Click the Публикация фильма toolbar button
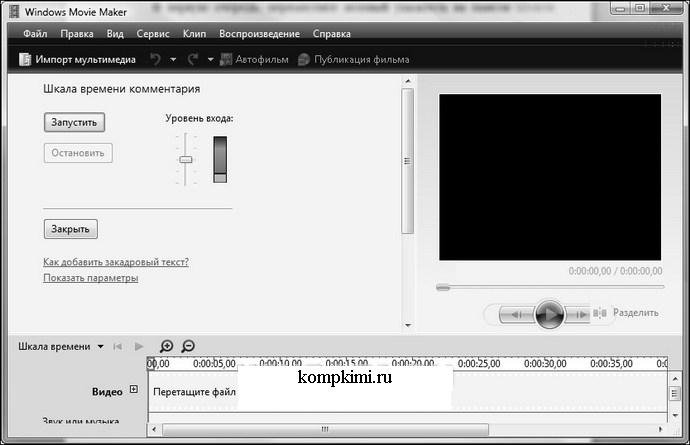This screenshot has height=445, width=690. point(353,59)
